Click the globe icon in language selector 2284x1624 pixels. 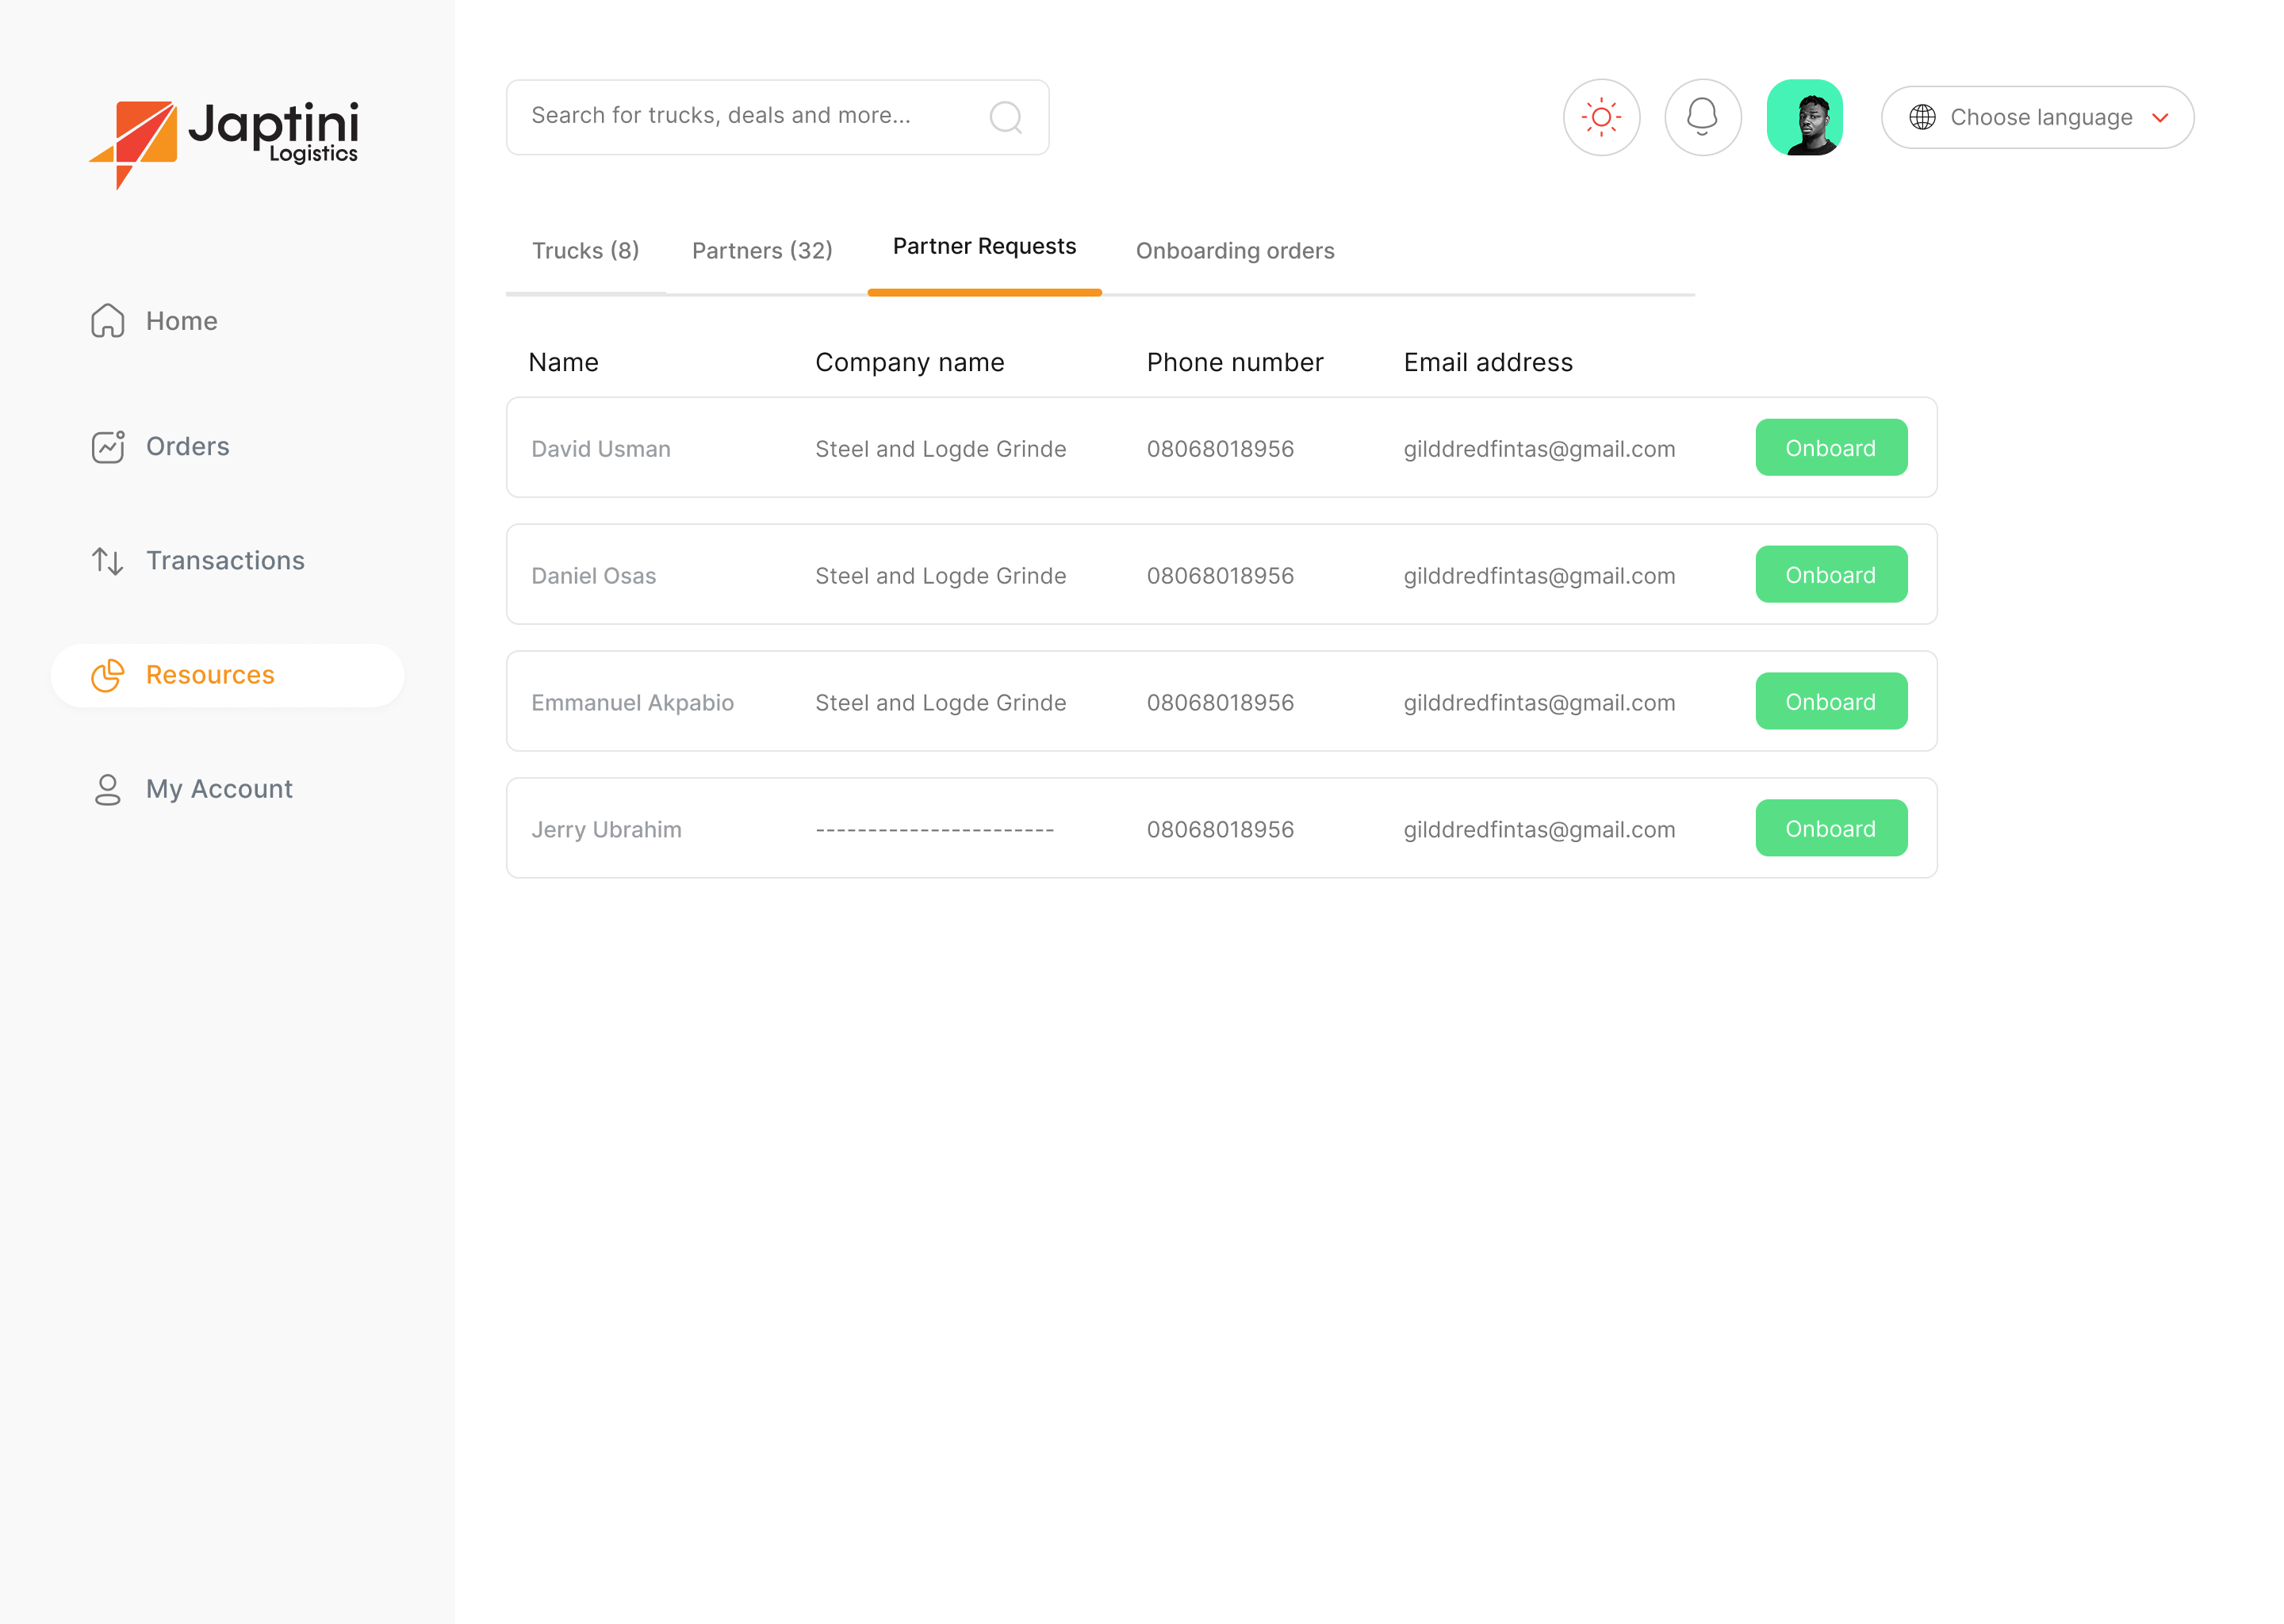[x=1922, y=117]
